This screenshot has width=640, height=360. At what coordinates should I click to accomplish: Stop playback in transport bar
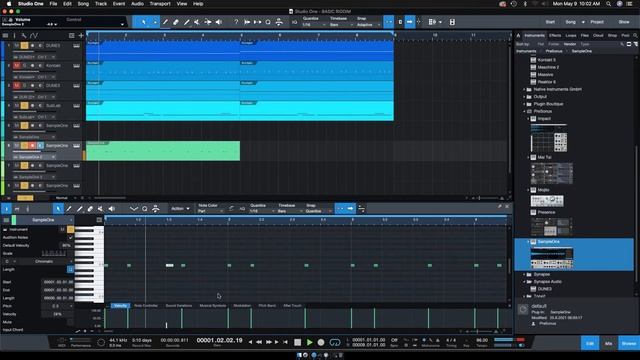pyautogui.click(x=298, y=342)
